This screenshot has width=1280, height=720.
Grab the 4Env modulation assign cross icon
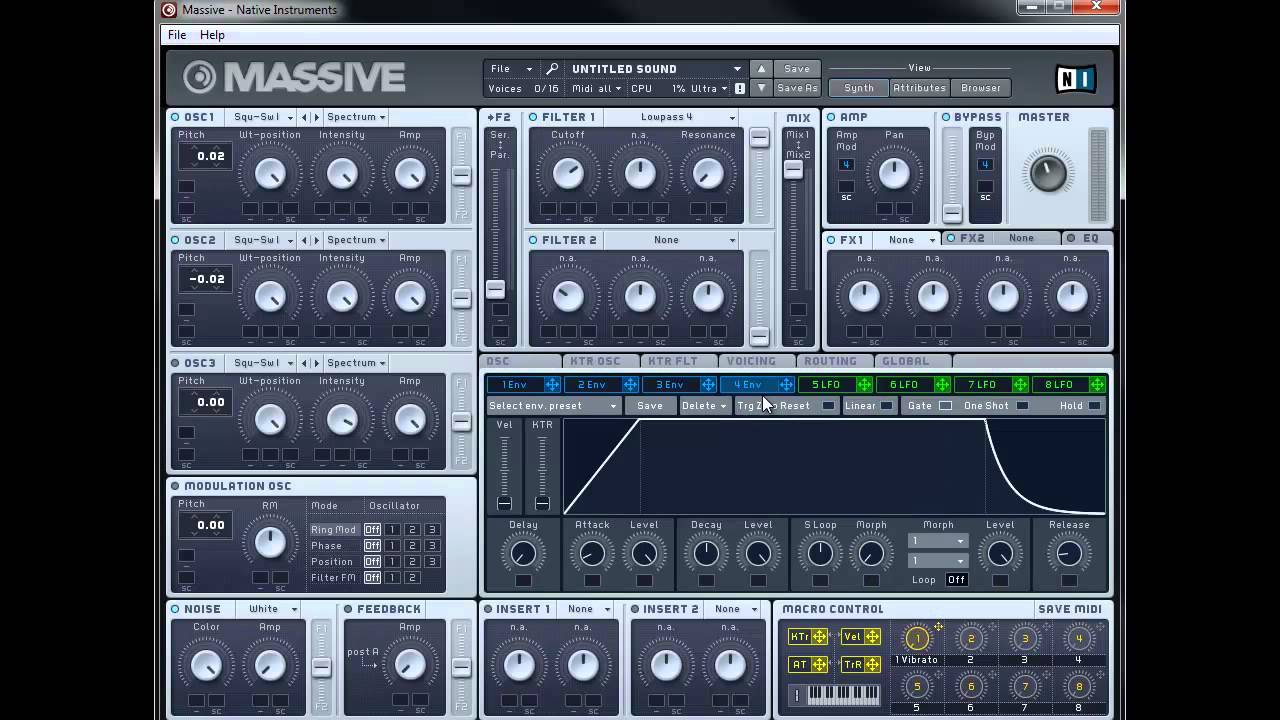pyautogui.click(x=786, y=385)
